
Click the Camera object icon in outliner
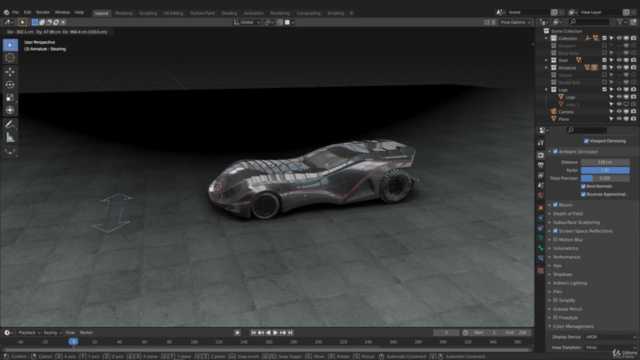point(553,111)
